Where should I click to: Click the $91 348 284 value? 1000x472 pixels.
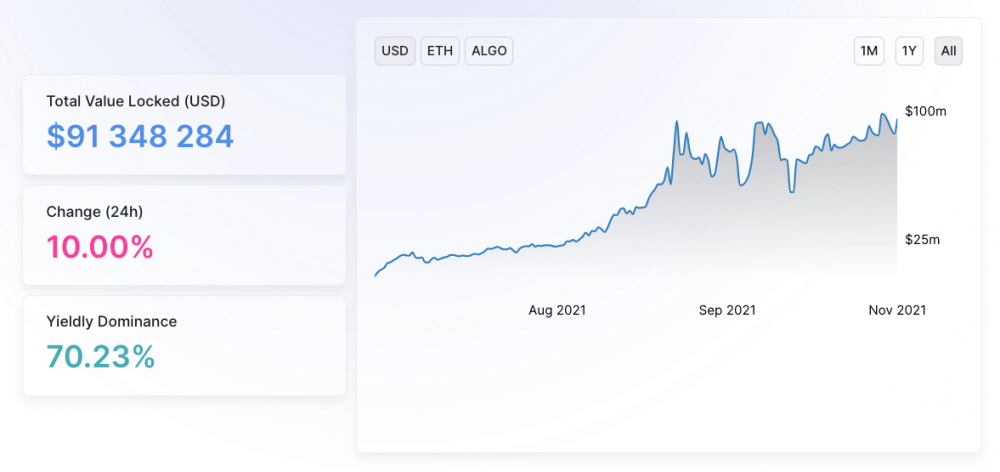(x=140, y=136)
